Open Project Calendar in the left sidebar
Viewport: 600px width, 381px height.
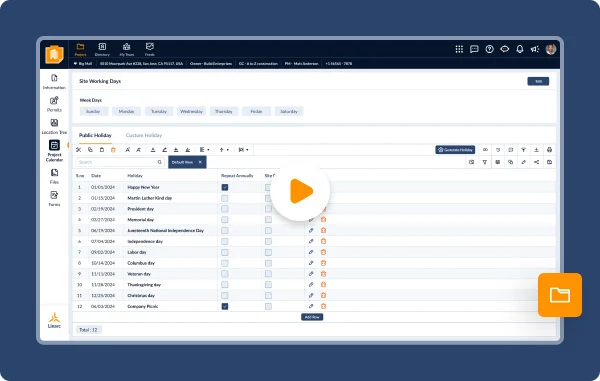[54, 151]
